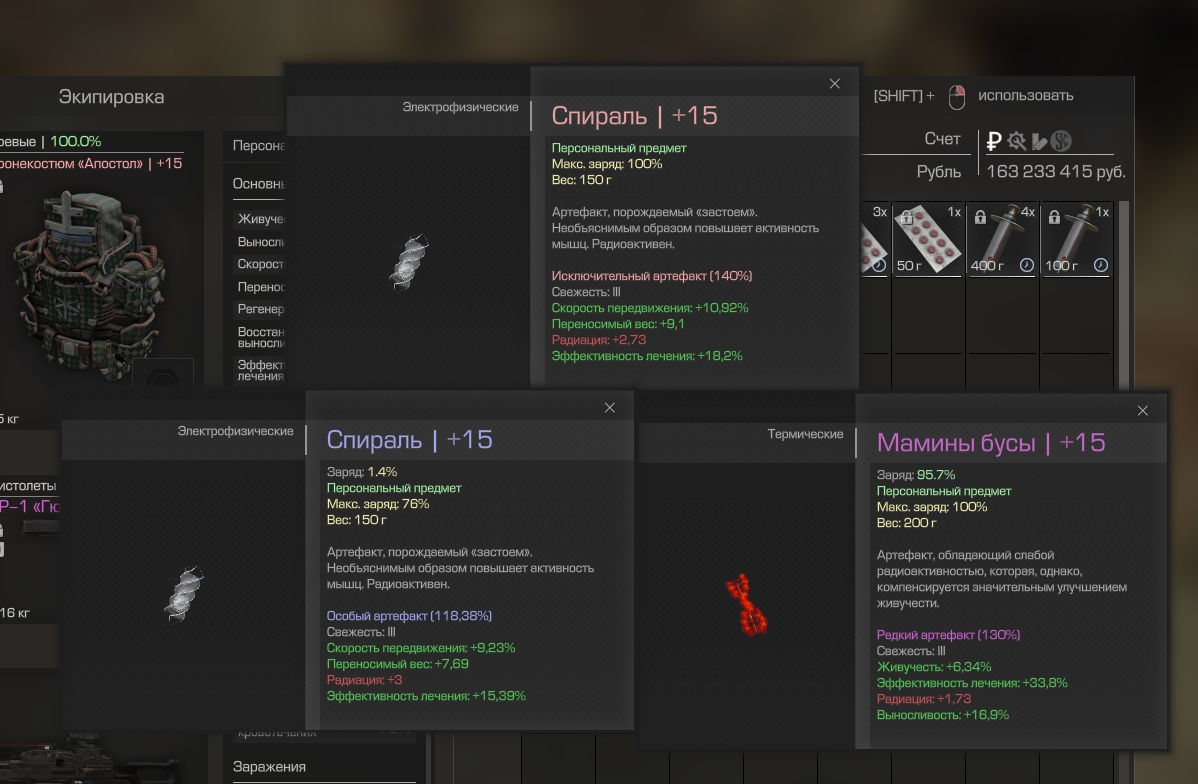Click the lock icon on the 50 g pills
1198x784 pixels.
[907, 217]
